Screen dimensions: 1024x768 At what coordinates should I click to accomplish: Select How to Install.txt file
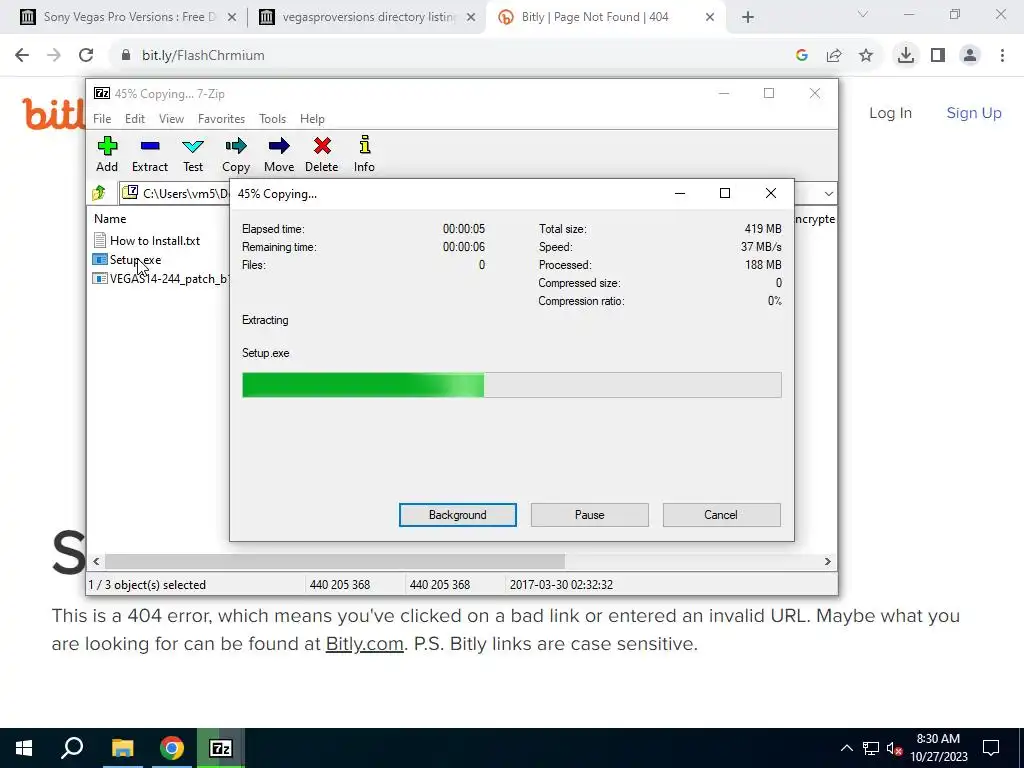click(155, 240)
